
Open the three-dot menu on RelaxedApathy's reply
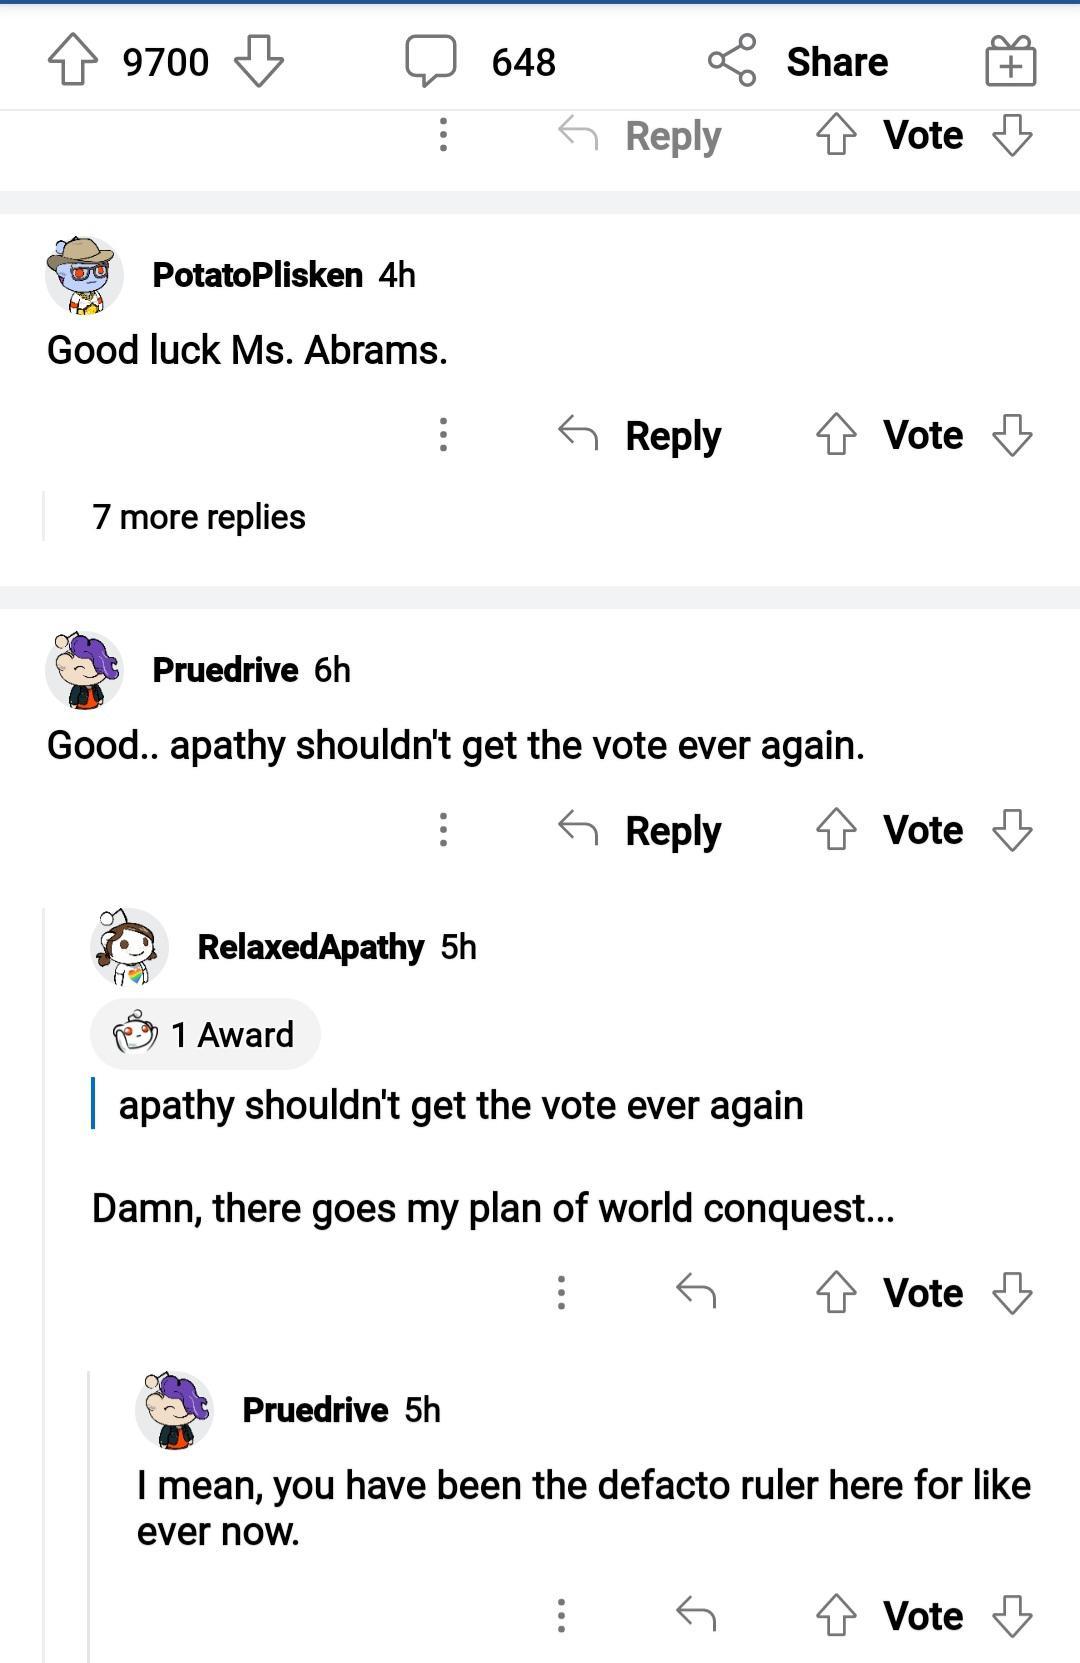(x=561, y=1292)
